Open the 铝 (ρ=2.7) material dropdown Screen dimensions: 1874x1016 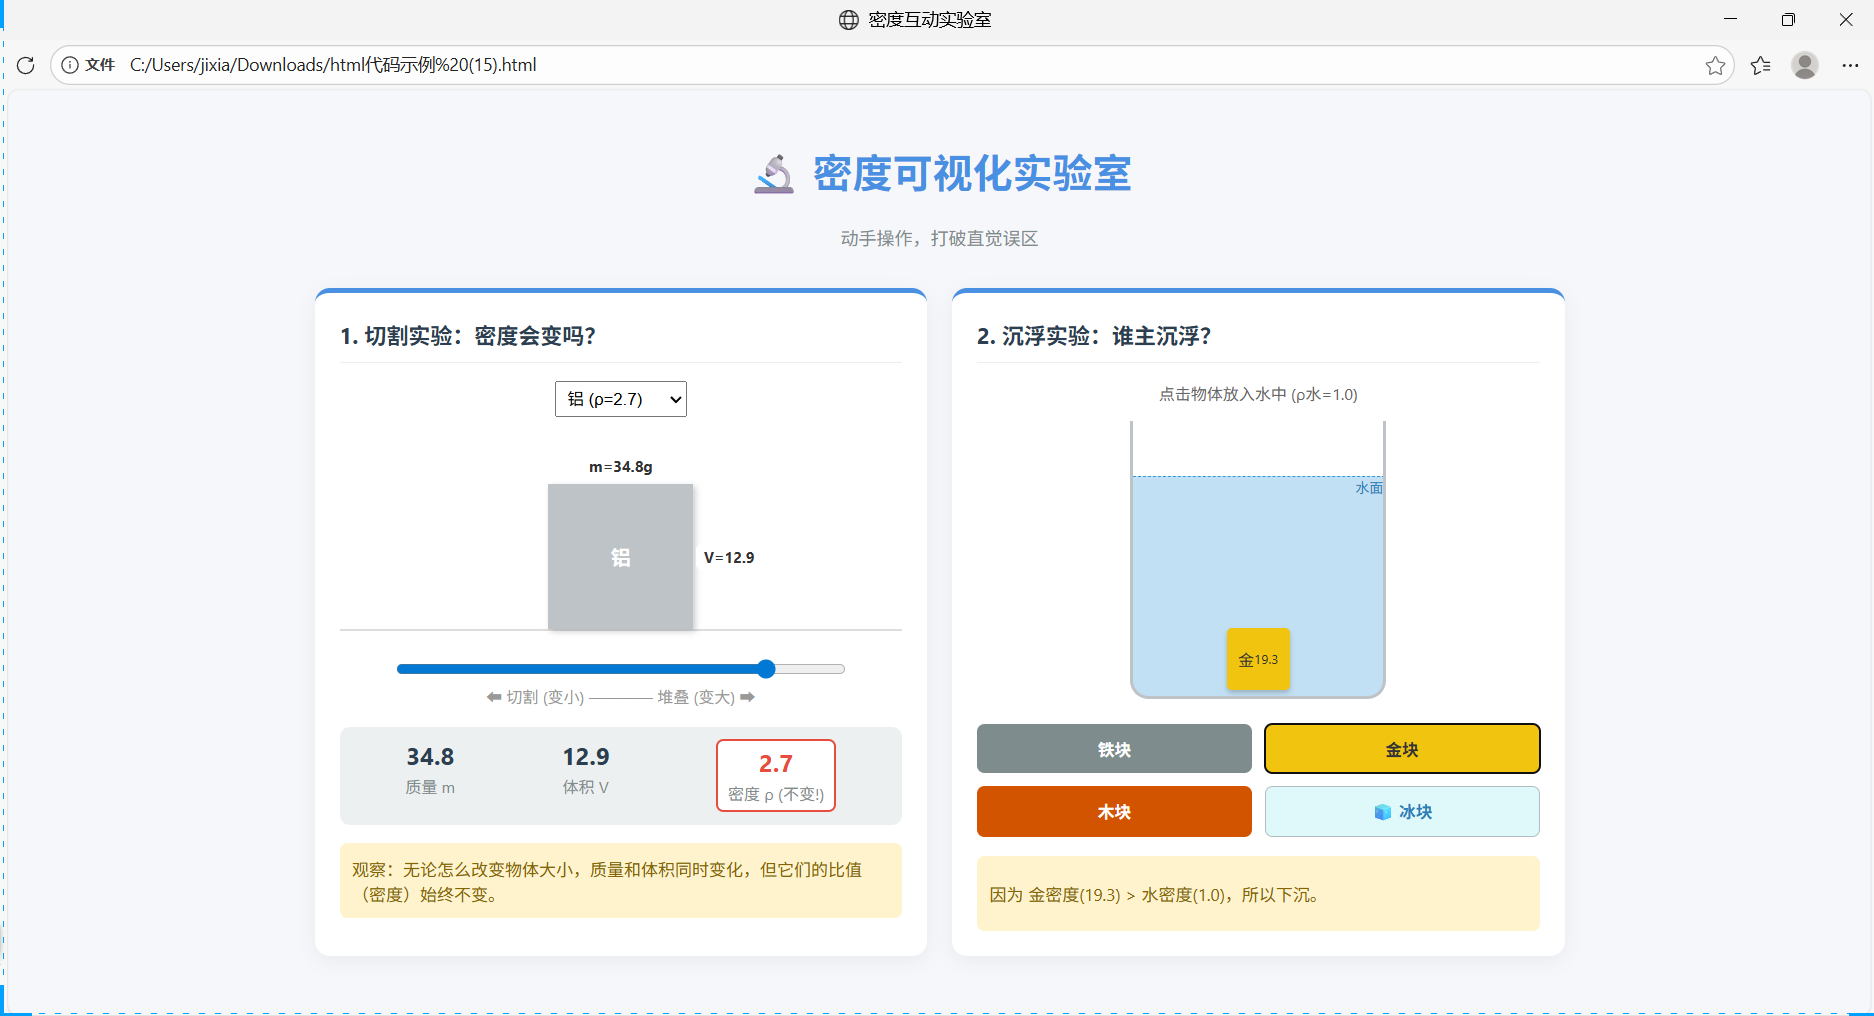[620, 398]
